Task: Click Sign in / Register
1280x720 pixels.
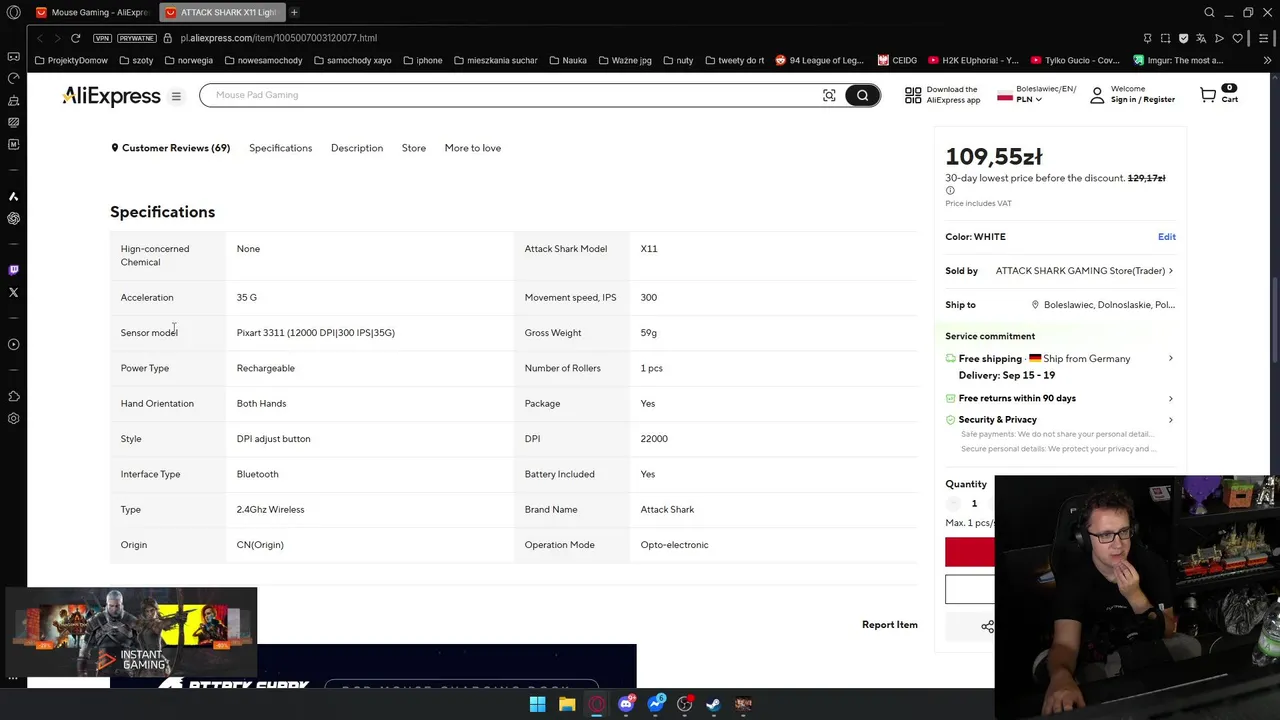Action: click(1143, 100)
